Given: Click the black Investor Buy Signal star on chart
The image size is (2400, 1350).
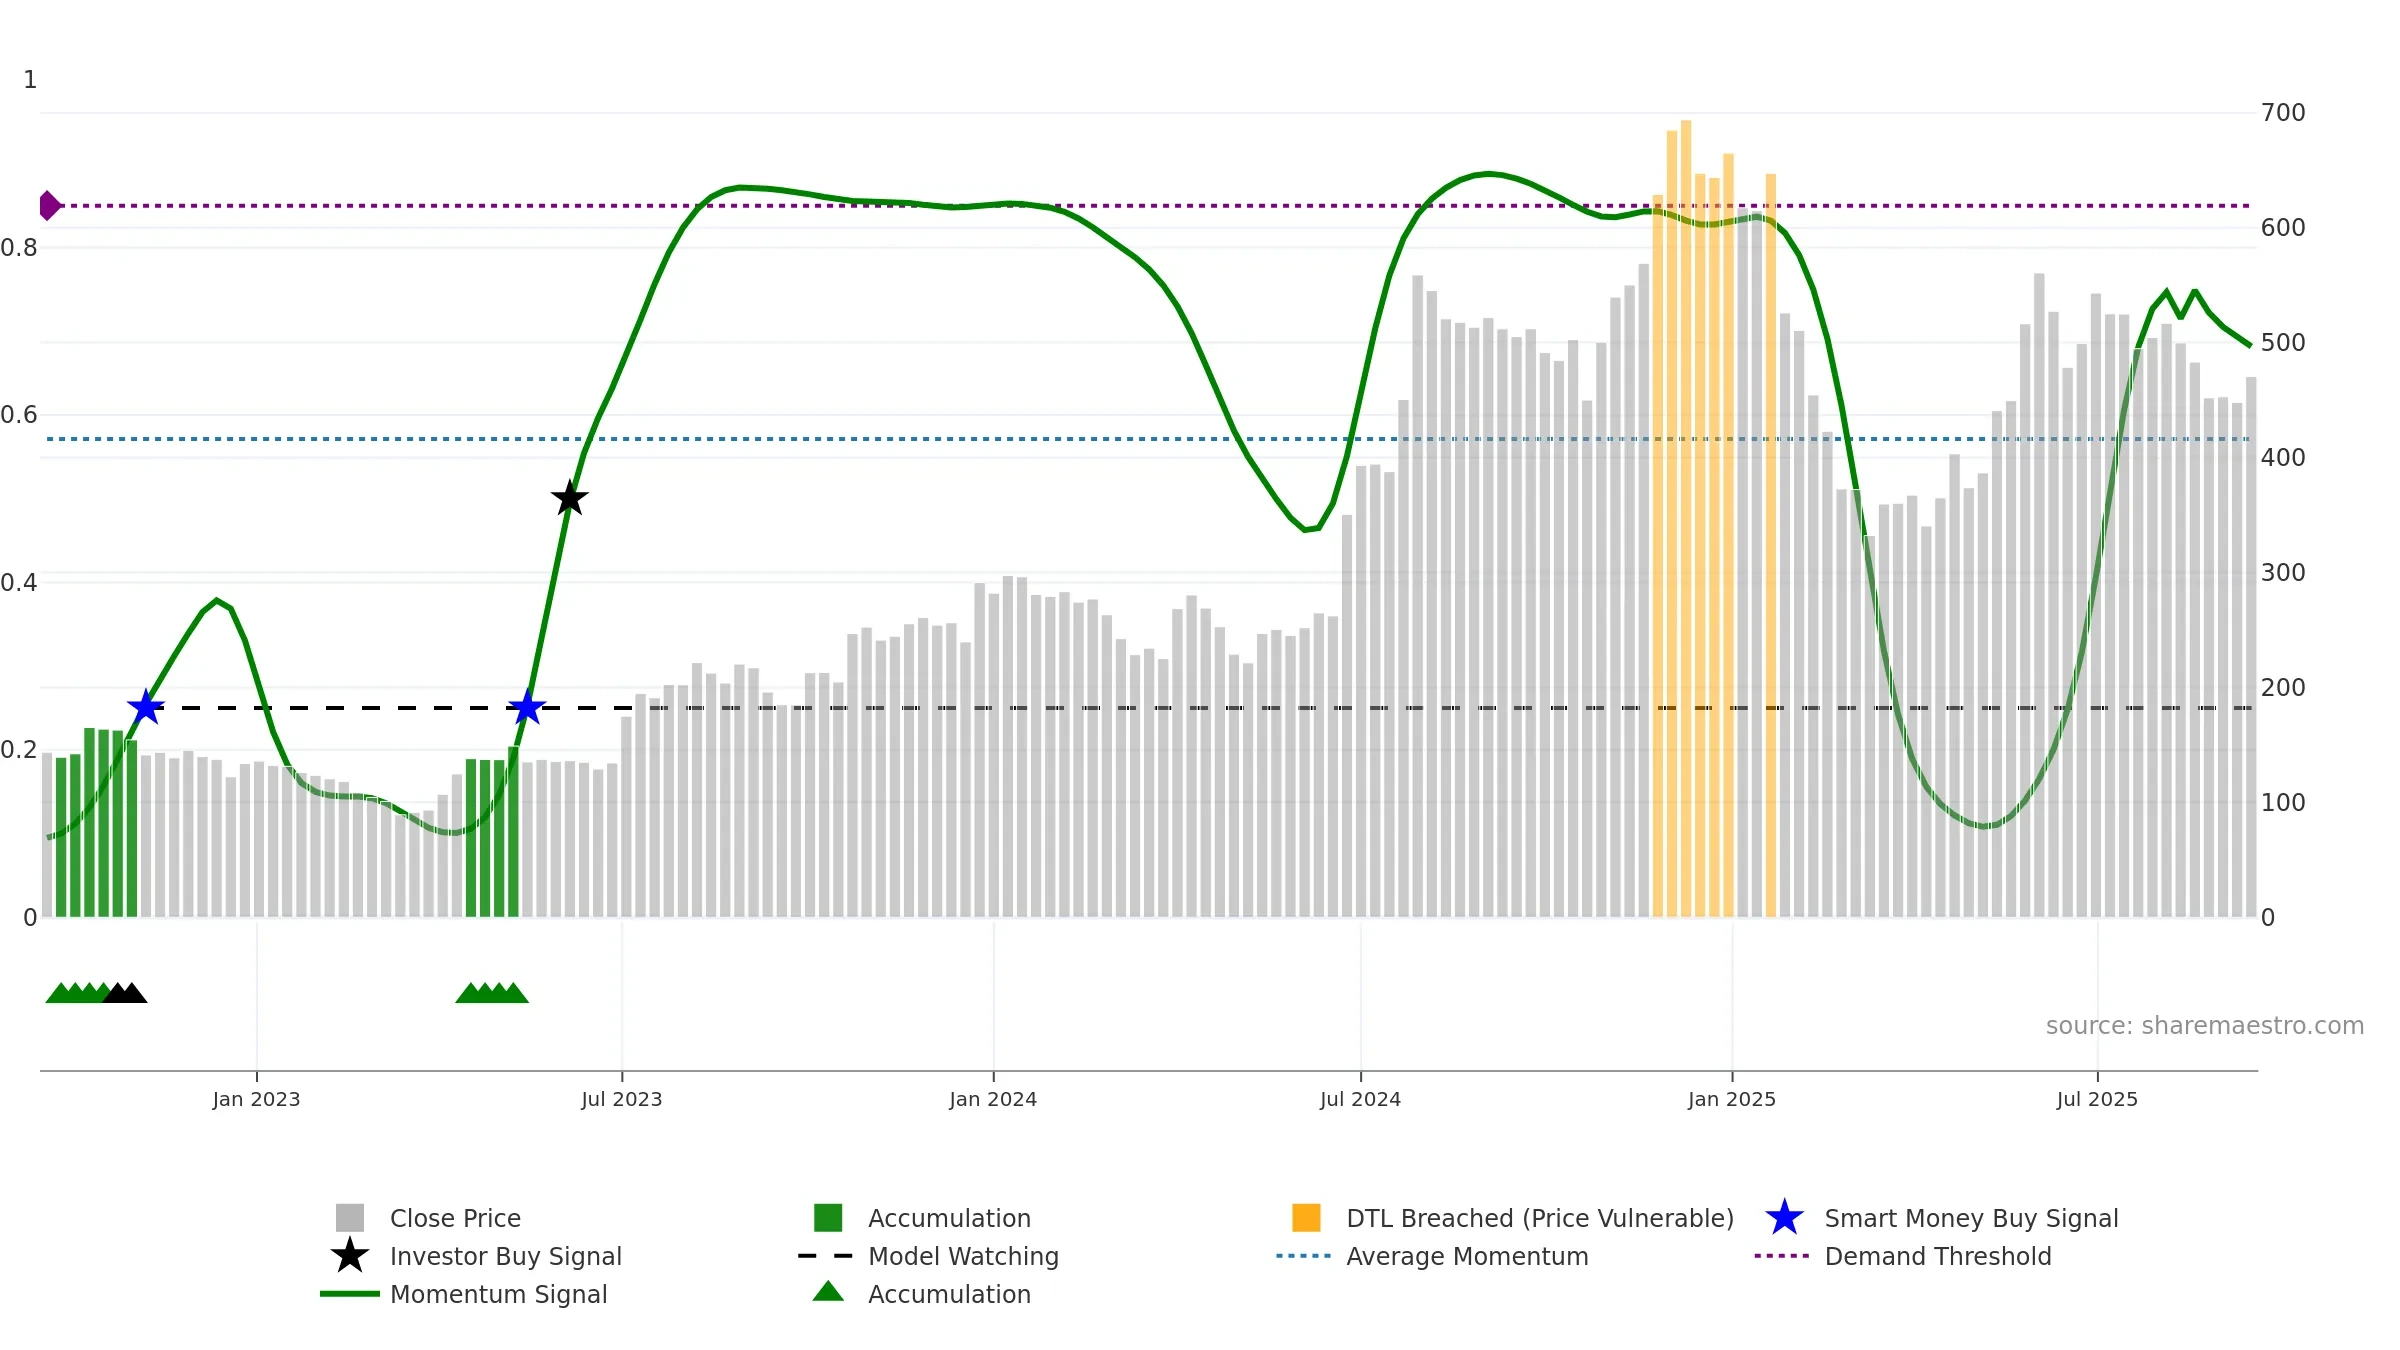Looking at the screenshot, I should [569, 497].
